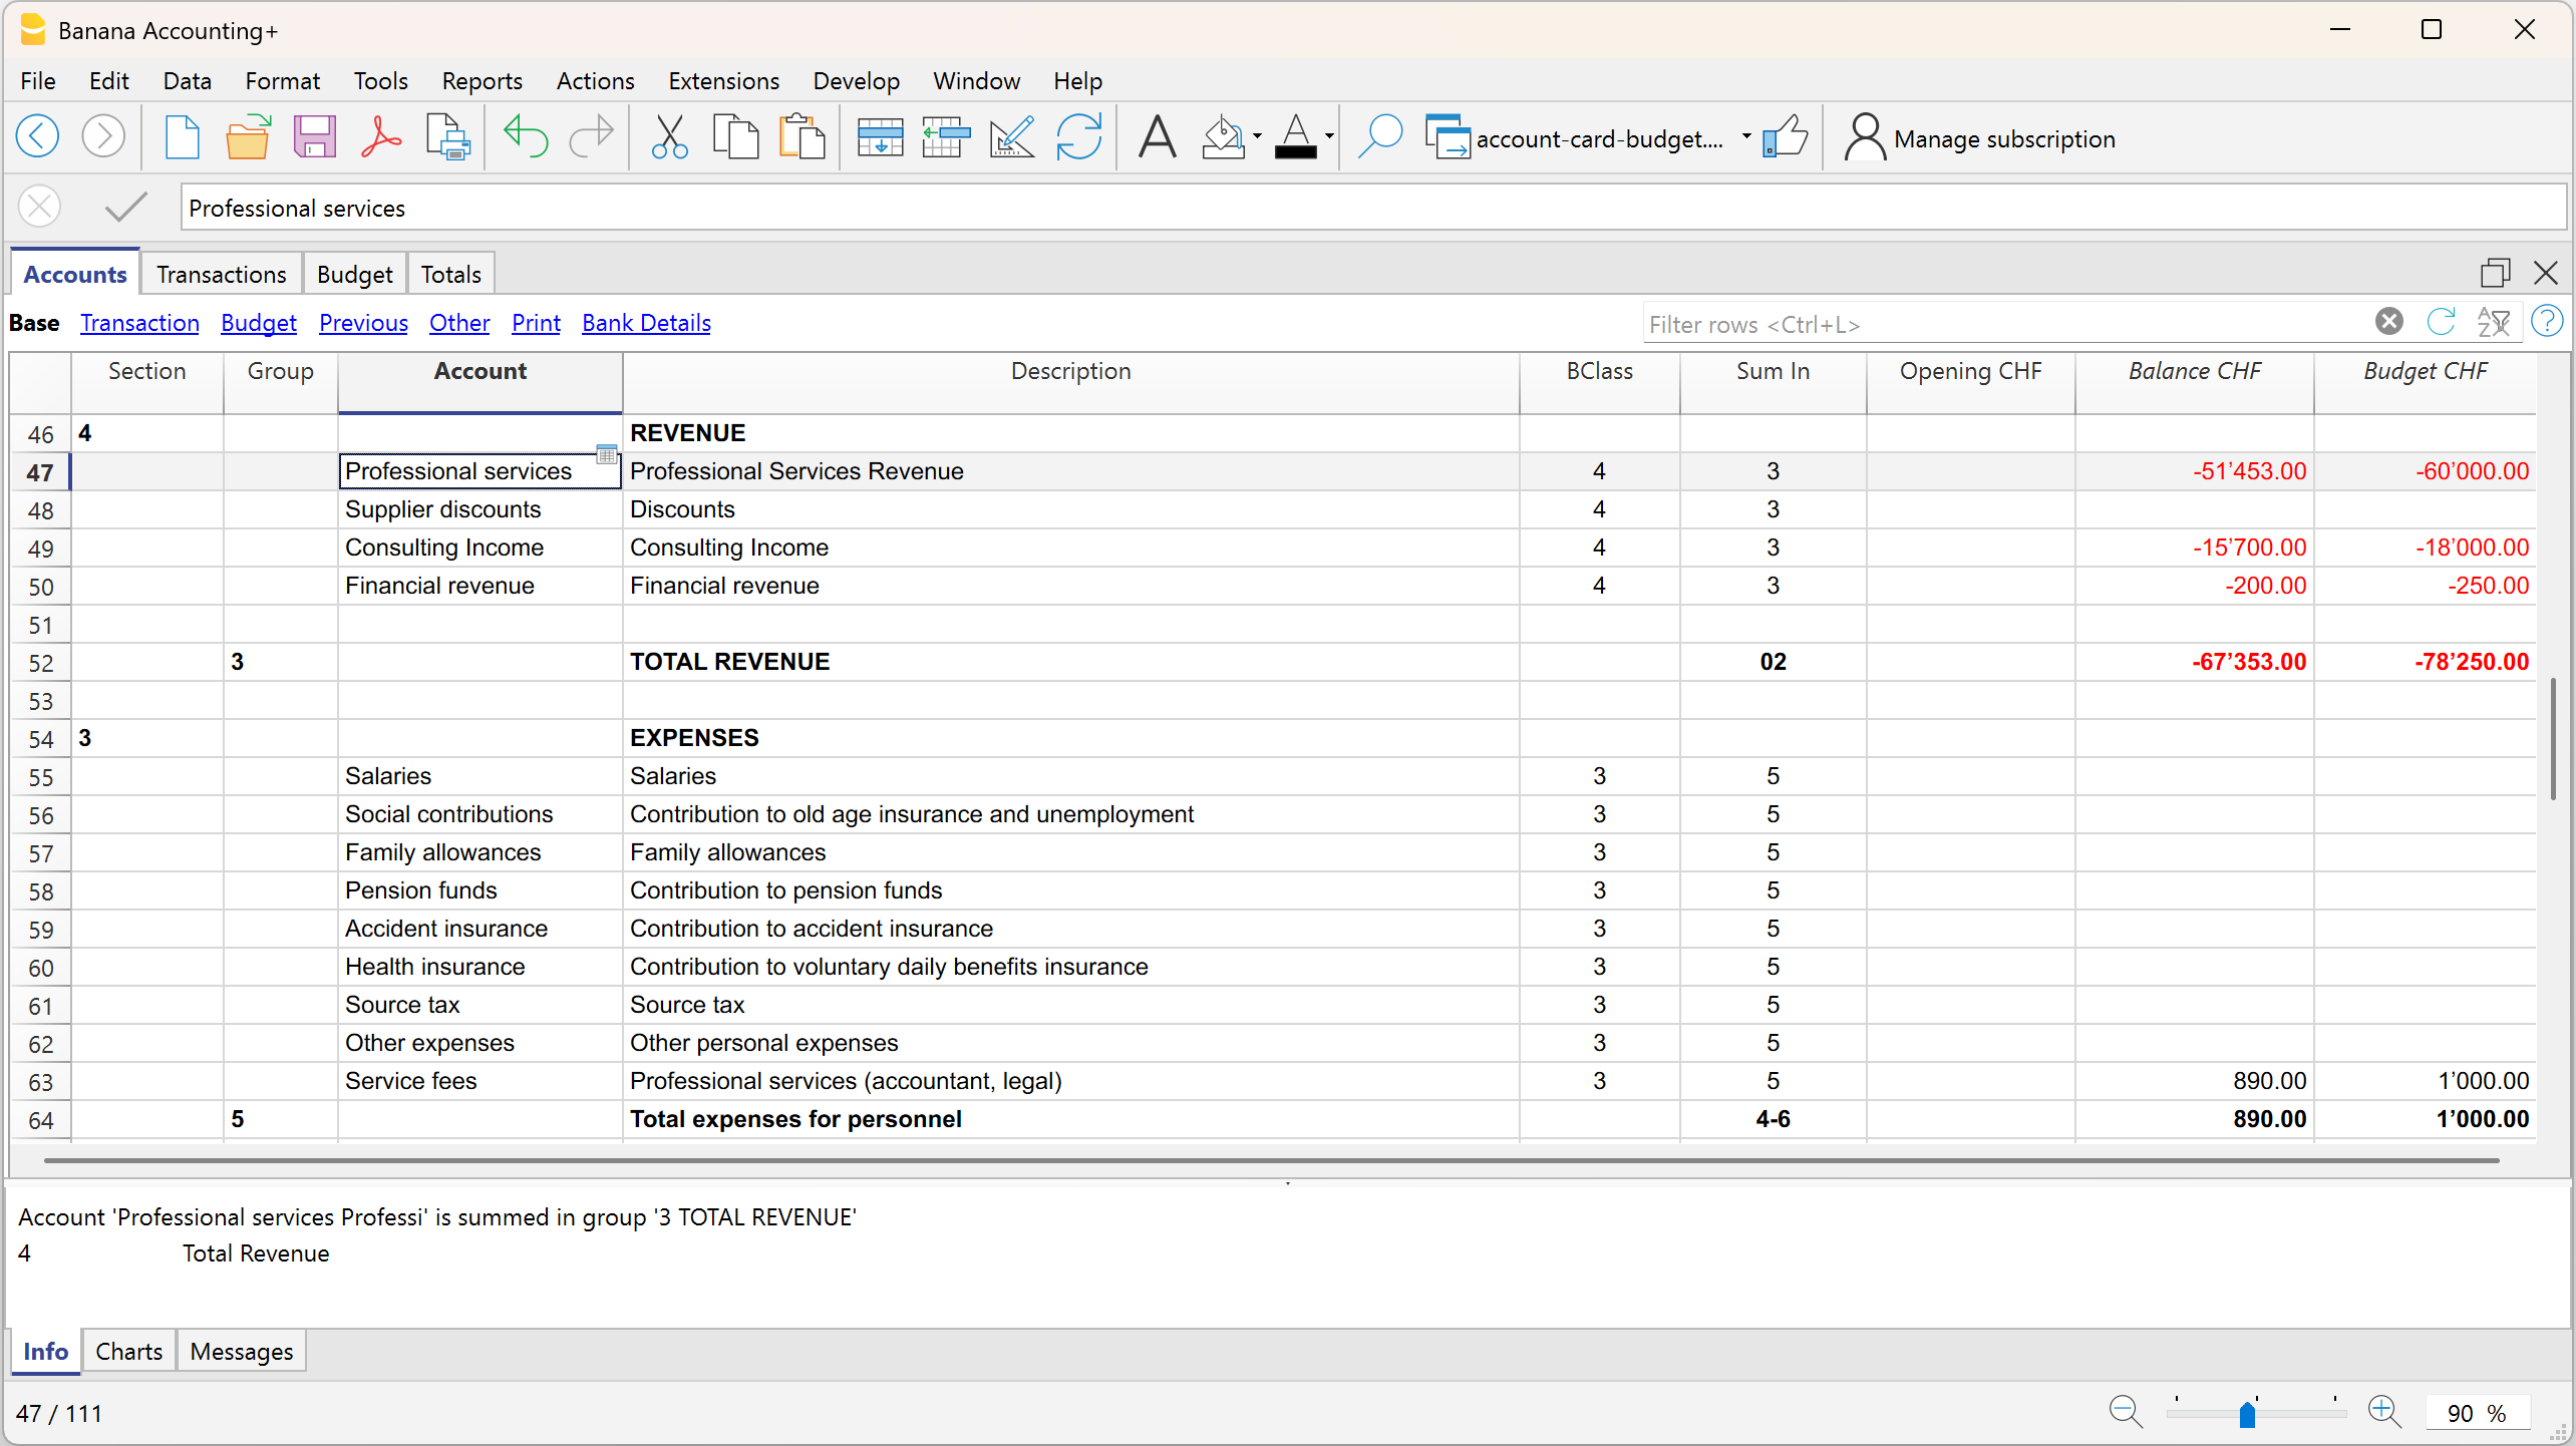Click the zoom level slider
The width and height of the screenshot is (2576, 1446).
pos(2247,1414)
